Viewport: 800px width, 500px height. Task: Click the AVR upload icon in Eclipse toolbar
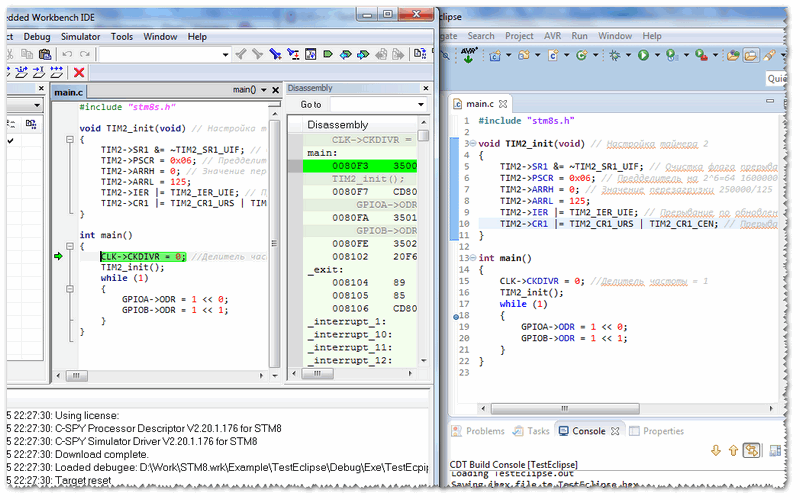469,55
